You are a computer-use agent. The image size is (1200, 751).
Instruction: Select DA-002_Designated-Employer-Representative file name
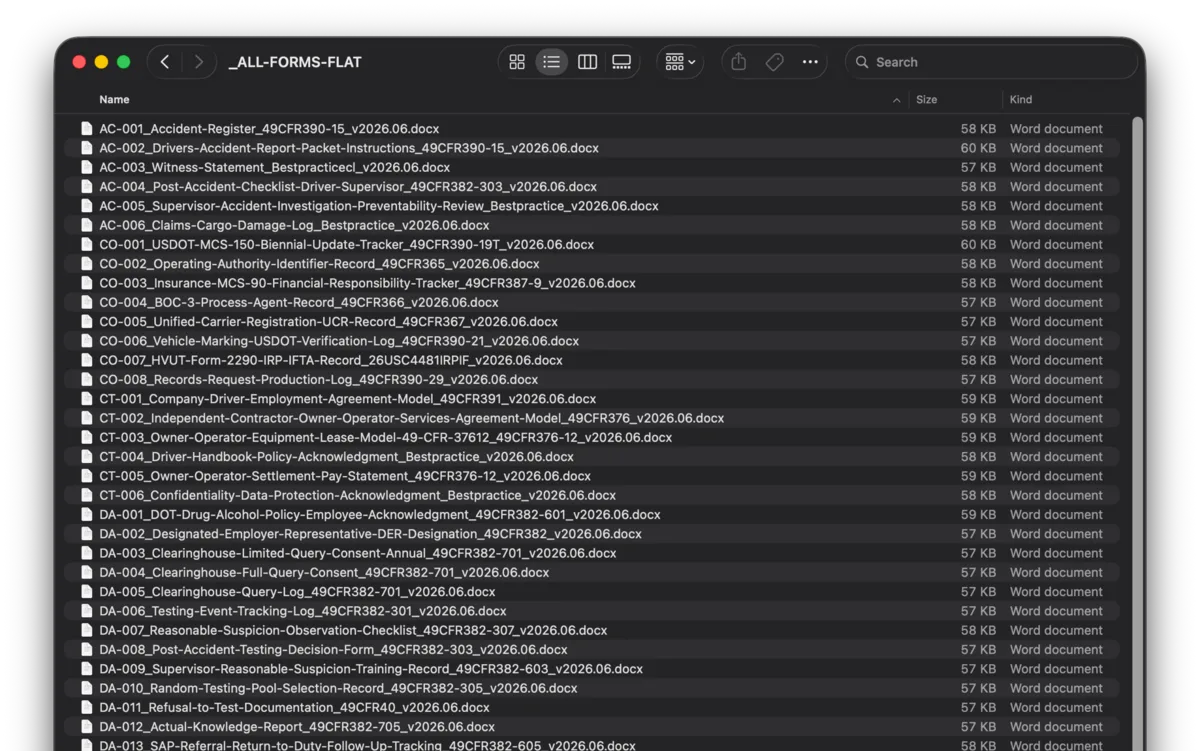pyautogui.click(x=371, y=534)
